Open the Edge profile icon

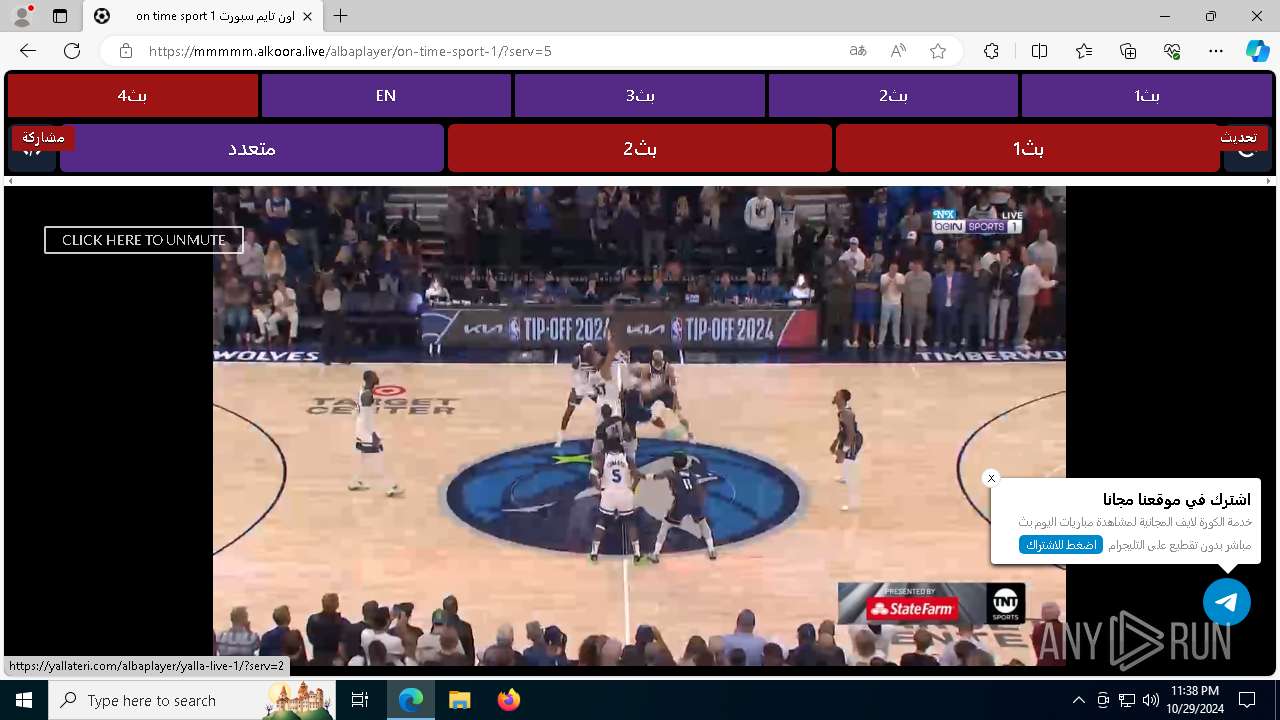tap(22, 16)
